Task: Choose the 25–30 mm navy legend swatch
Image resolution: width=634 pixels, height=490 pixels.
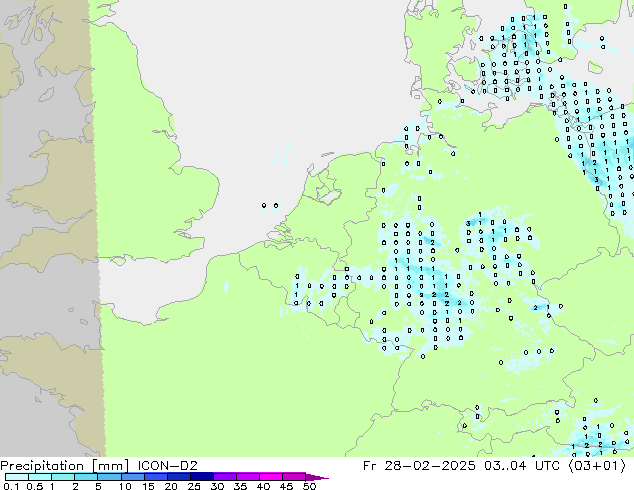Action: [x=202, y=477]
